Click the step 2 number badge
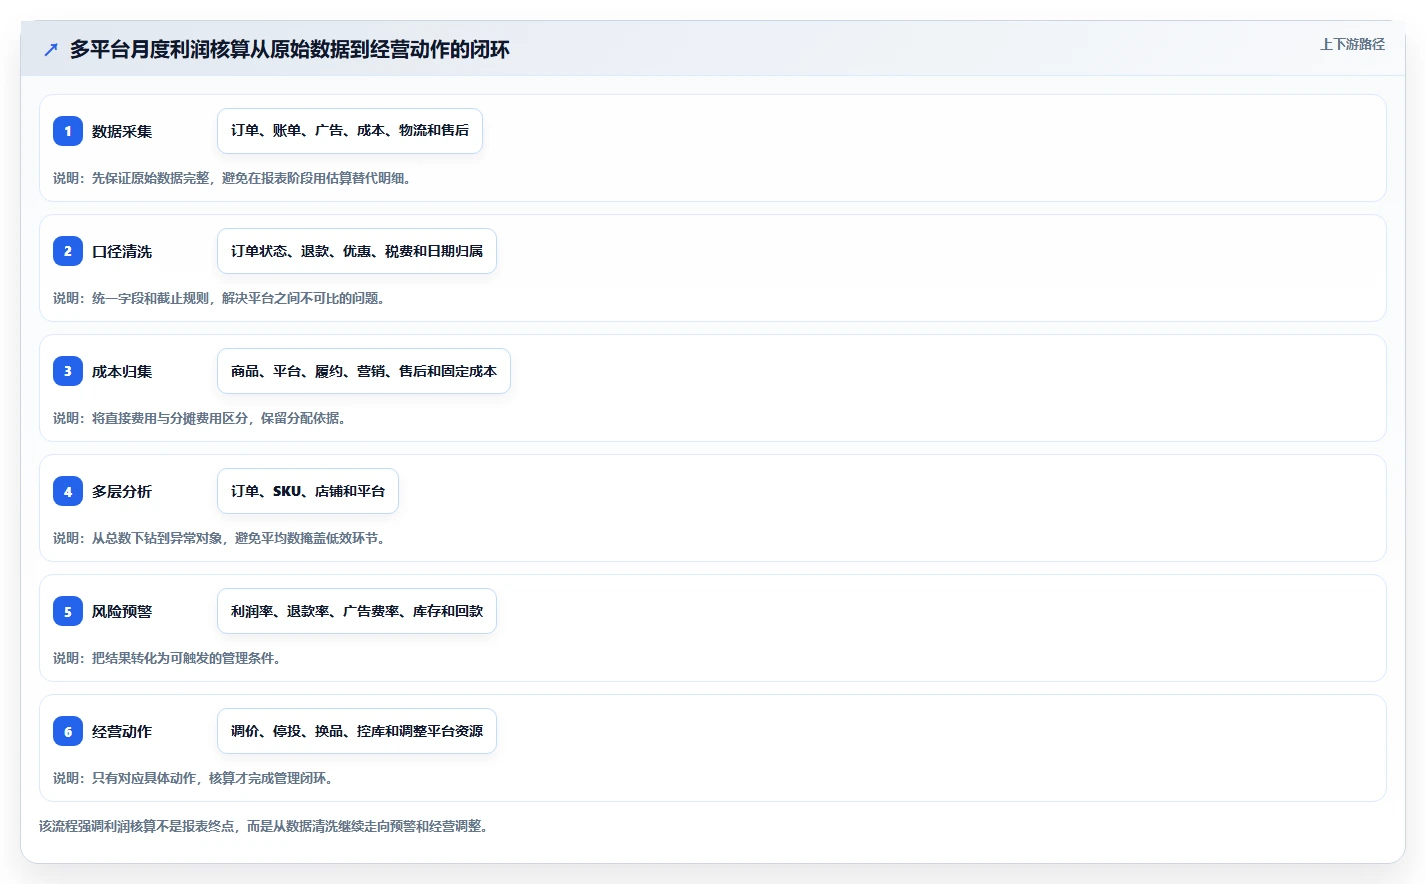Screen dimensions: 1426x884 pyautogui.click(x=68, y=251)
